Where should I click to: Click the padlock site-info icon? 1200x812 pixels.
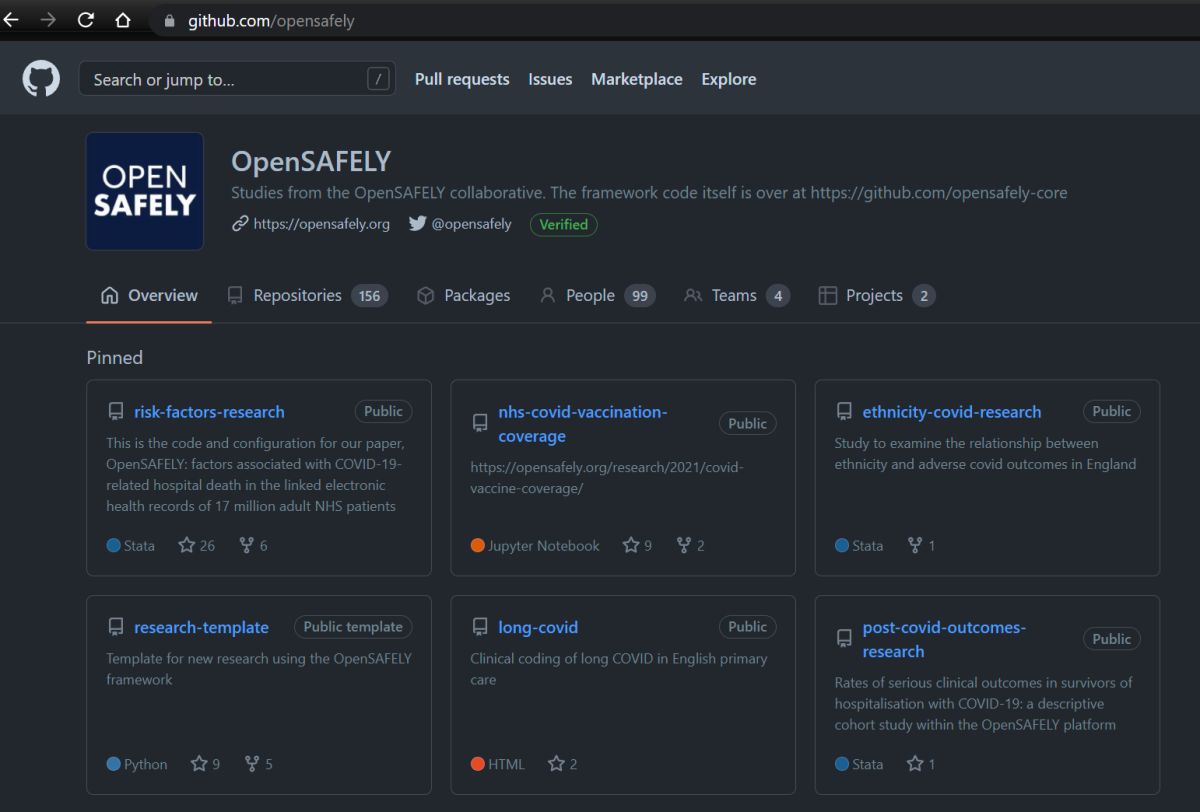169,21
